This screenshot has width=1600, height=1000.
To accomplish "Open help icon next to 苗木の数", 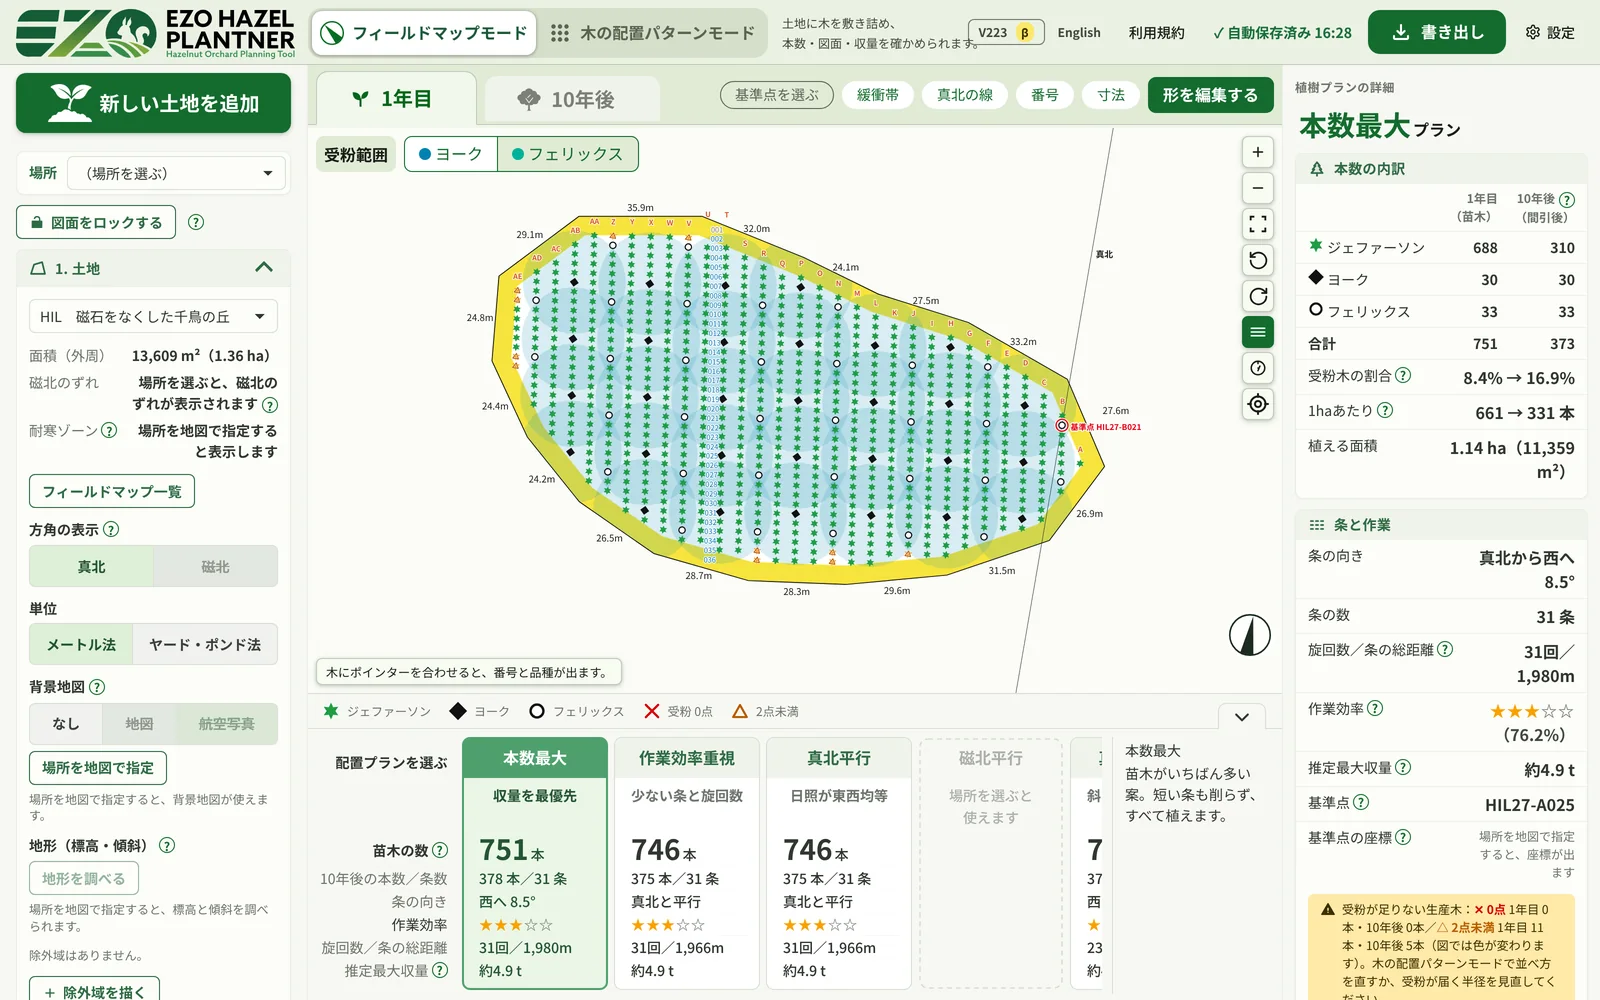I will point(440,850).
